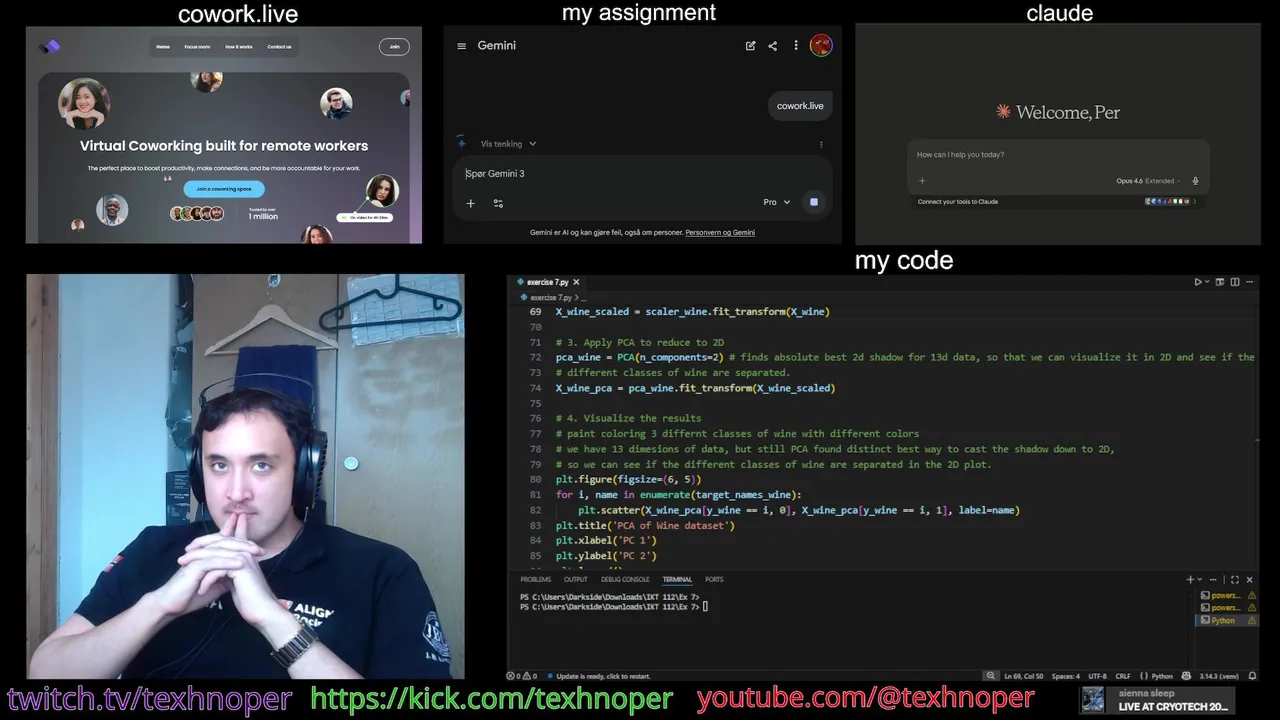The width and height of the screenshot is (1280, 720).
Task: Close the terminal panel
Action: (1249, 580)
